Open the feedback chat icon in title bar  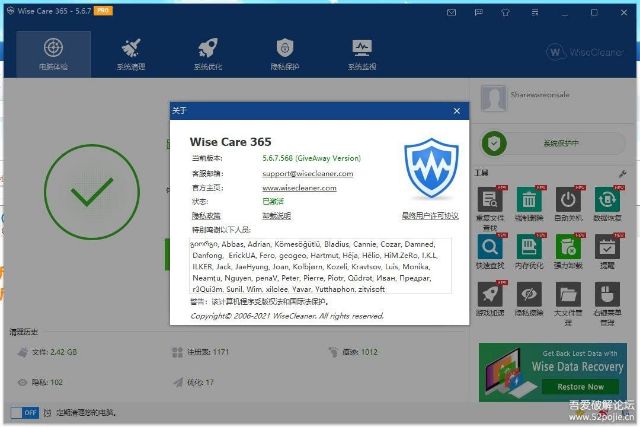point(479,13)
